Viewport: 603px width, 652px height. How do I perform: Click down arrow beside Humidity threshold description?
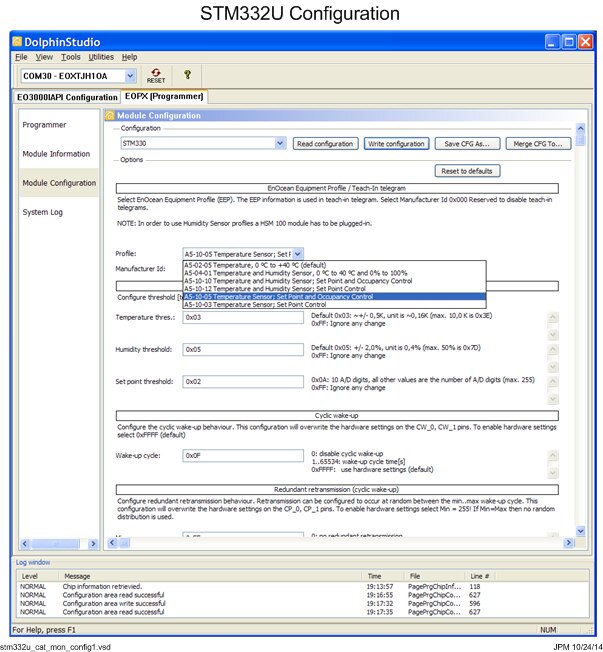[553, 366]
